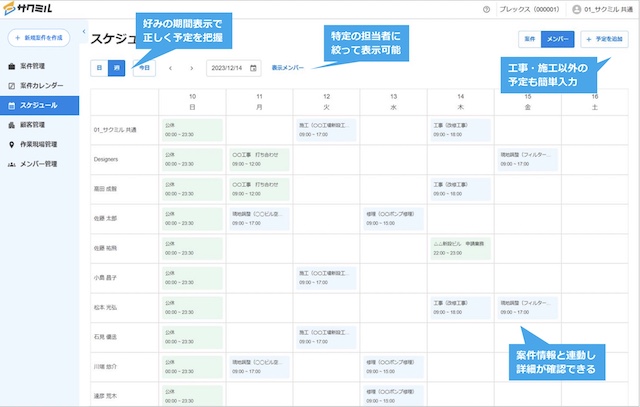Click the calendar icon in date field
The width and height of the screenshot is (640, 407).
253,68
